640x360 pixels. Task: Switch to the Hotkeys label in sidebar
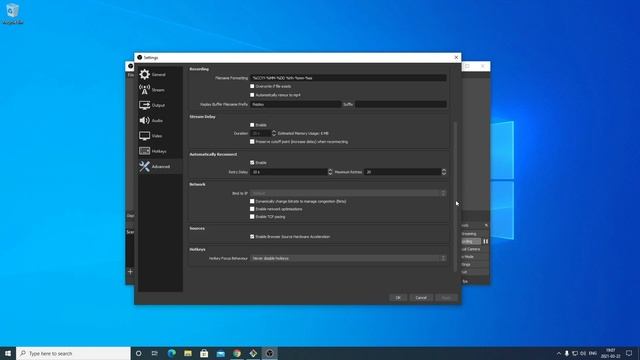[159, 151]
